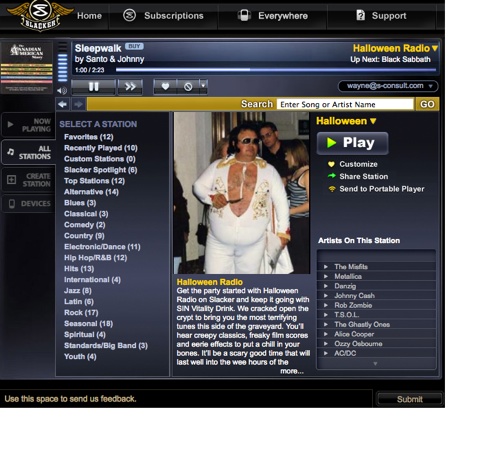
Task: Select Hip Hop/R&B (12) genre
Action: (96, 258)
